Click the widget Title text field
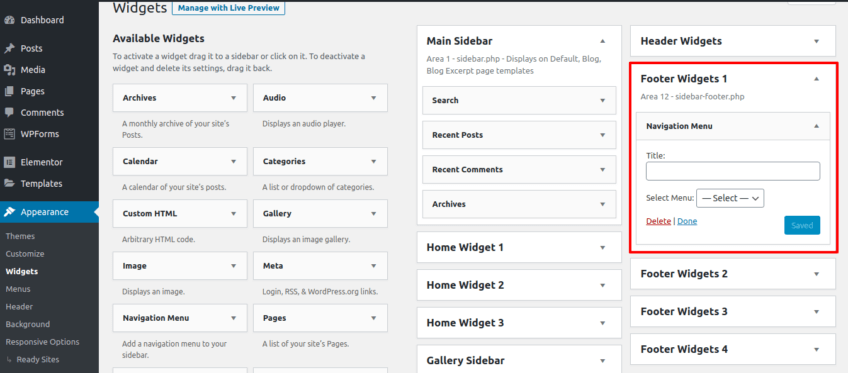The image size is (848, 373). tap(733, 171)
